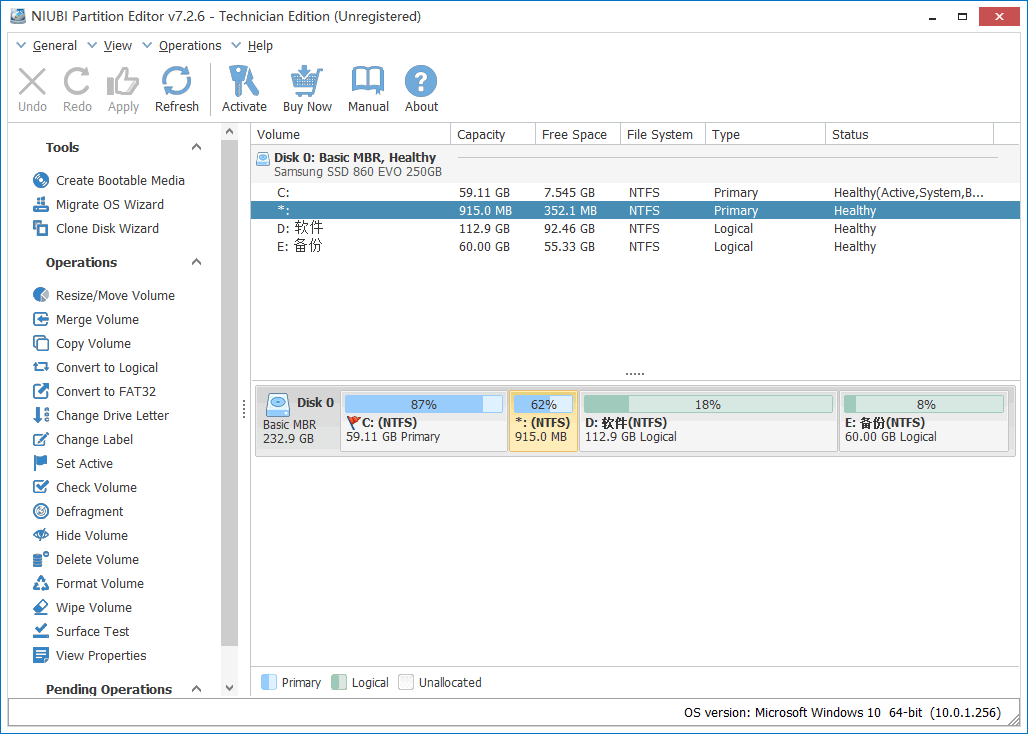Run Surface Test on volume

tap(92, 632)
